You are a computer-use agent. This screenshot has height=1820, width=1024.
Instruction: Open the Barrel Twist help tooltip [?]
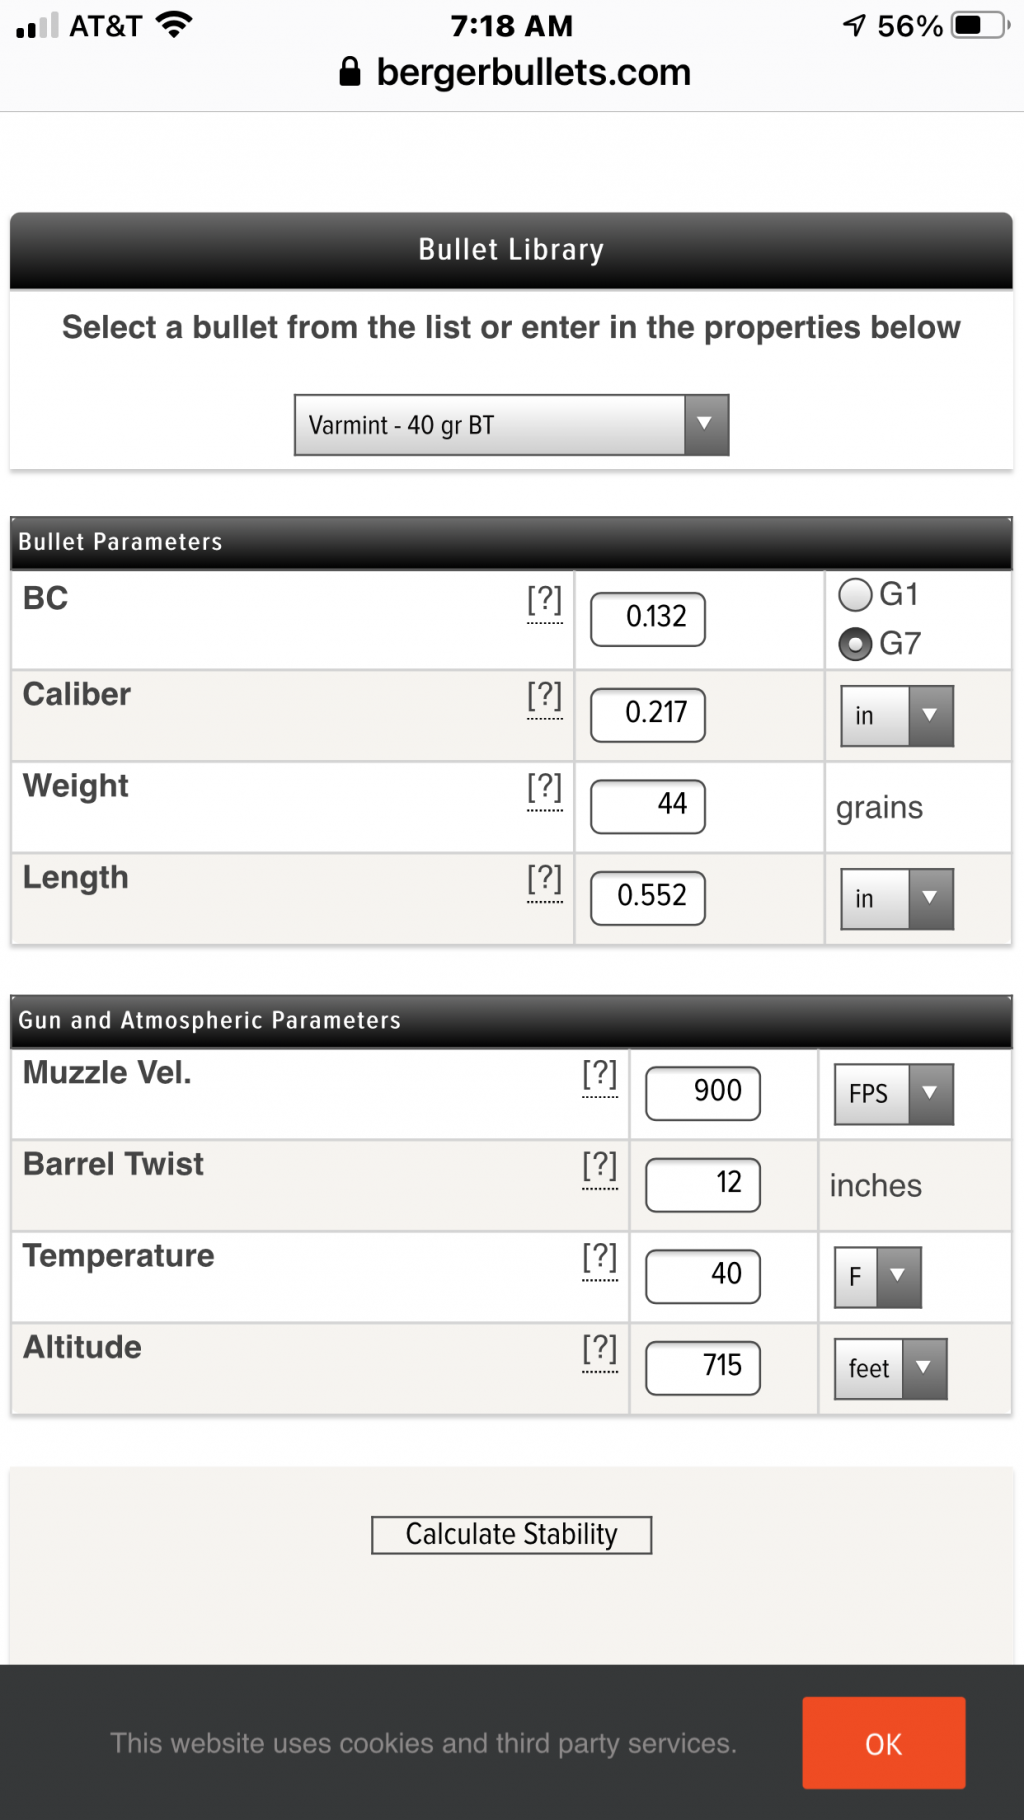[x=600, y=1167]
